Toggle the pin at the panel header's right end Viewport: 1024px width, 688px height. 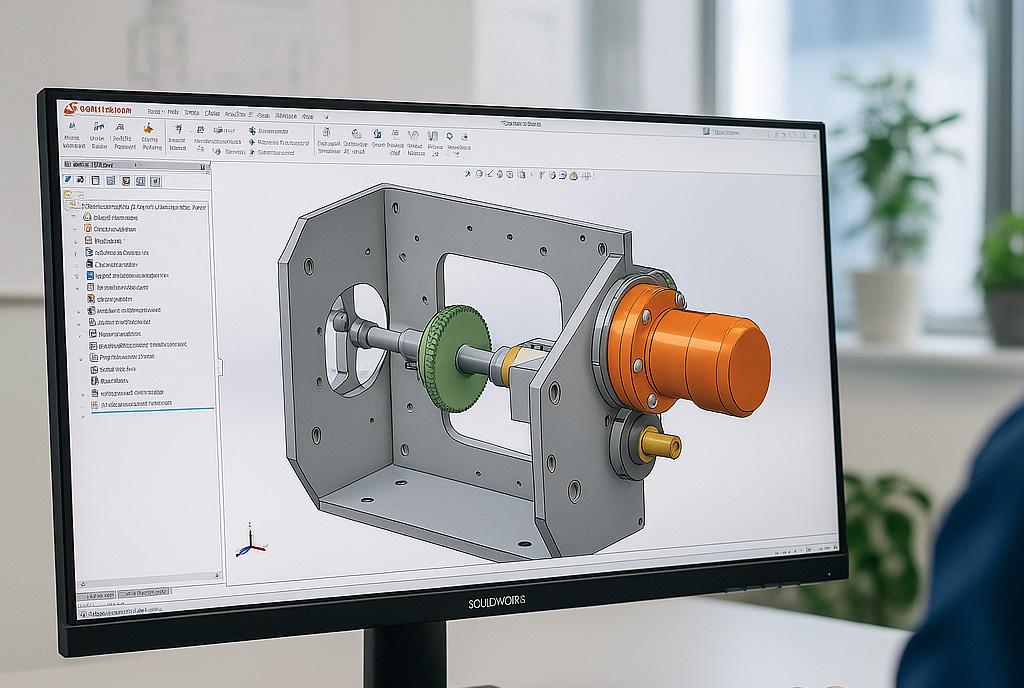coord(202,166)
